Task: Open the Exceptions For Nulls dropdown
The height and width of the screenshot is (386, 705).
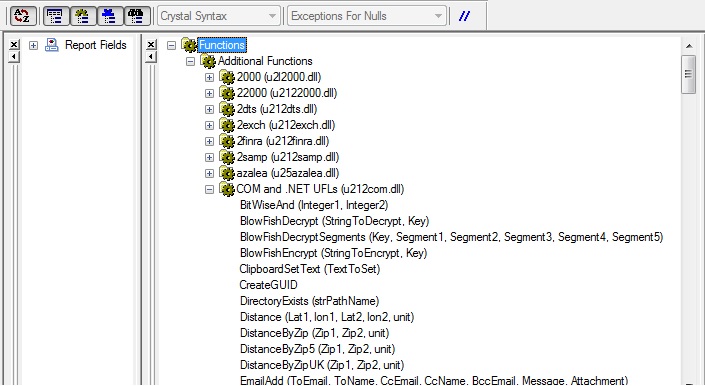Action: pyautogui.click(x=367, y=16)
